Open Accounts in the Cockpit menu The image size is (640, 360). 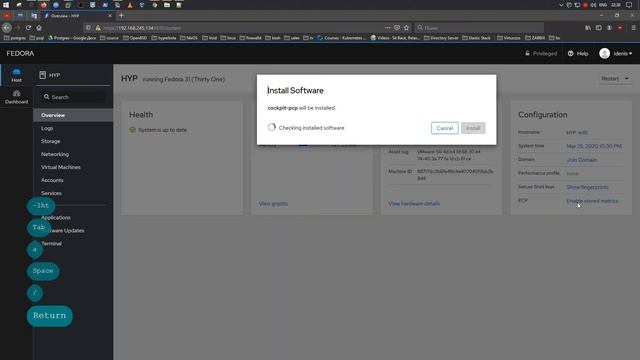52,180
